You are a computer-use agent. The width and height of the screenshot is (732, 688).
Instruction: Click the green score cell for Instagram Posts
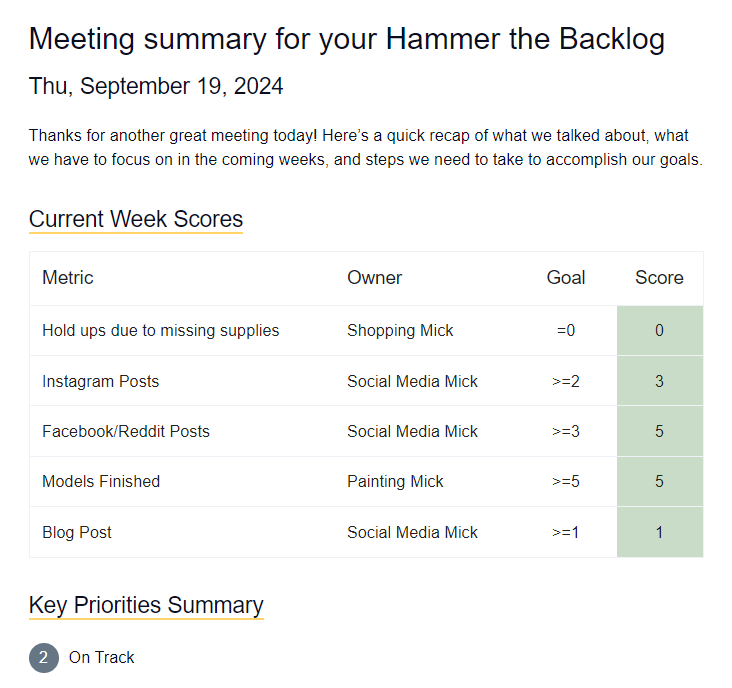[659, 381]
